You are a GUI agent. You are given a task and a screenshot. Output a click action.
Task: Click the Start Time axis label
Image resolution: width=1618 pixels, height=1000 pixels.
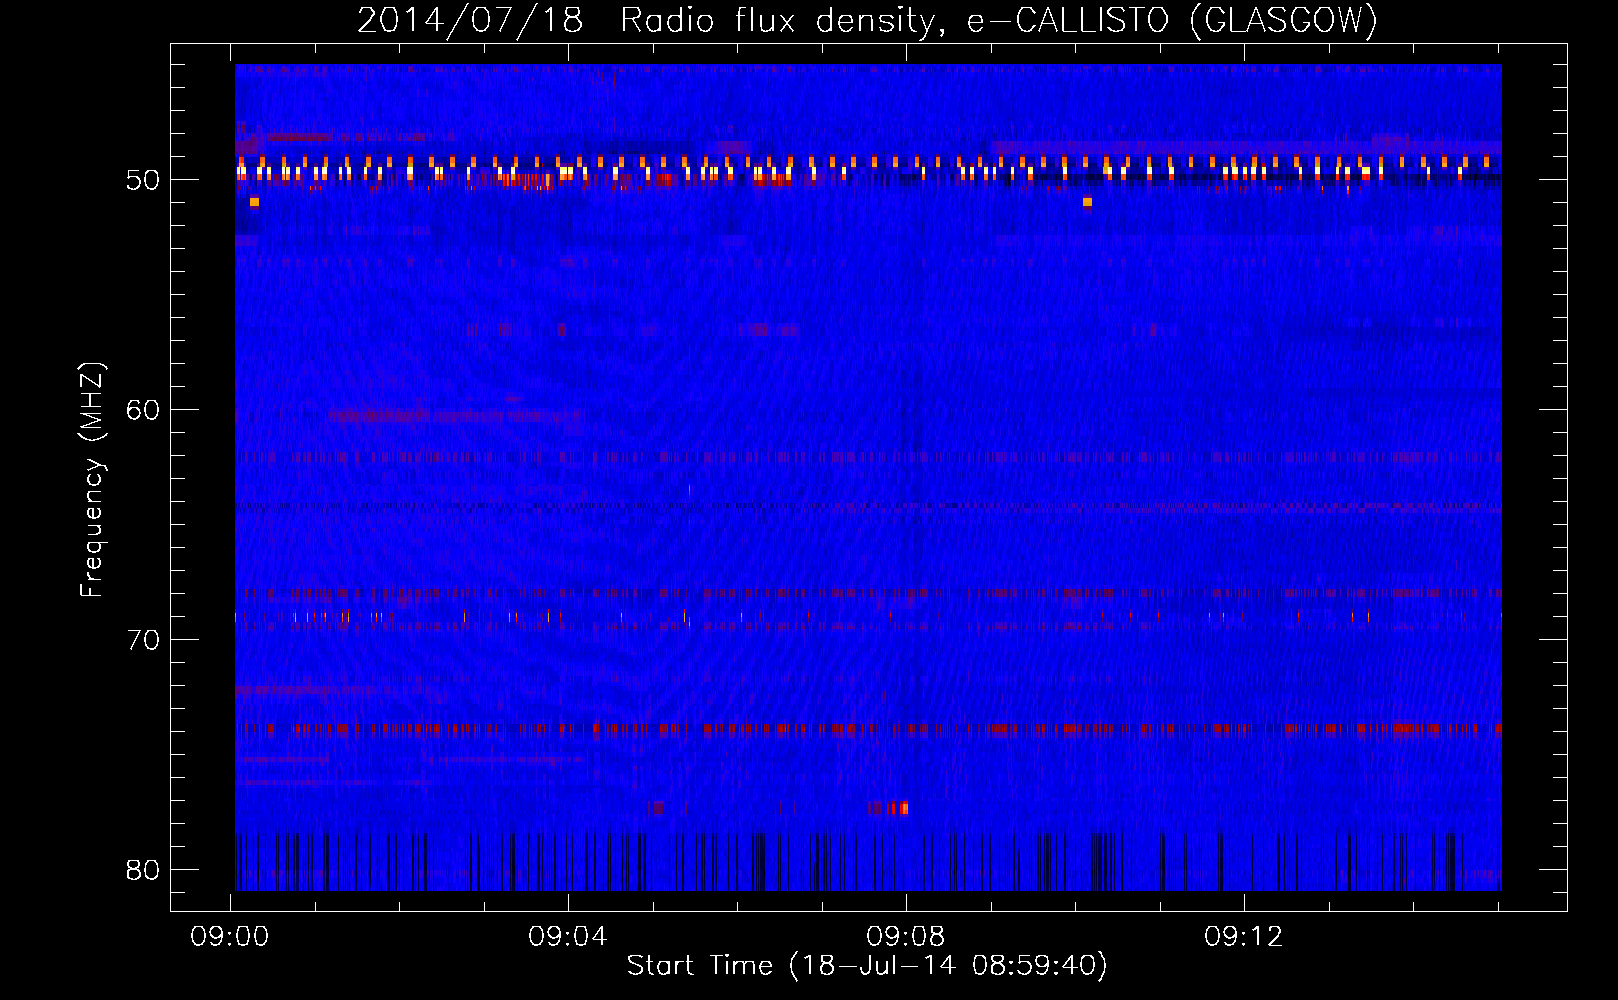(867, 966)
